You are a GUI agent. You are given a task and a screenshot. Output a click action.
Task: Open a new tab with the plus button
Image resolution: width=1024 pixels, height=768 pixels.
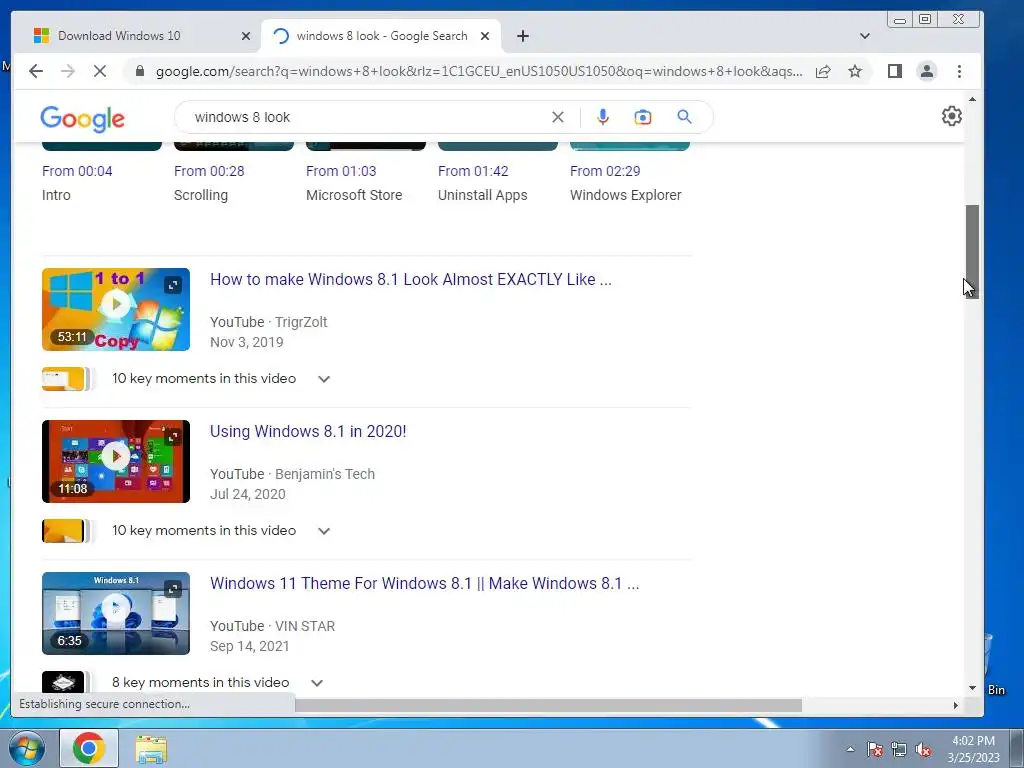pos(522,36)
